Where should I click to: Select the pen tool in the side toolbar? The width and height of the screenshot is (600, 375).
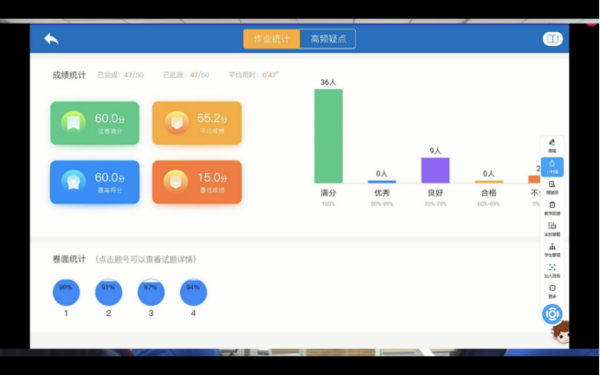(552, 146)
